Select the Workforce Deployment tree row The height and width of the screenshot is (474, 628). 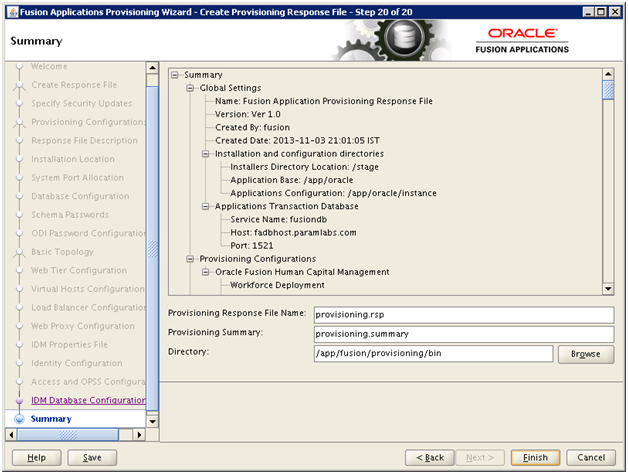point(277,285)
